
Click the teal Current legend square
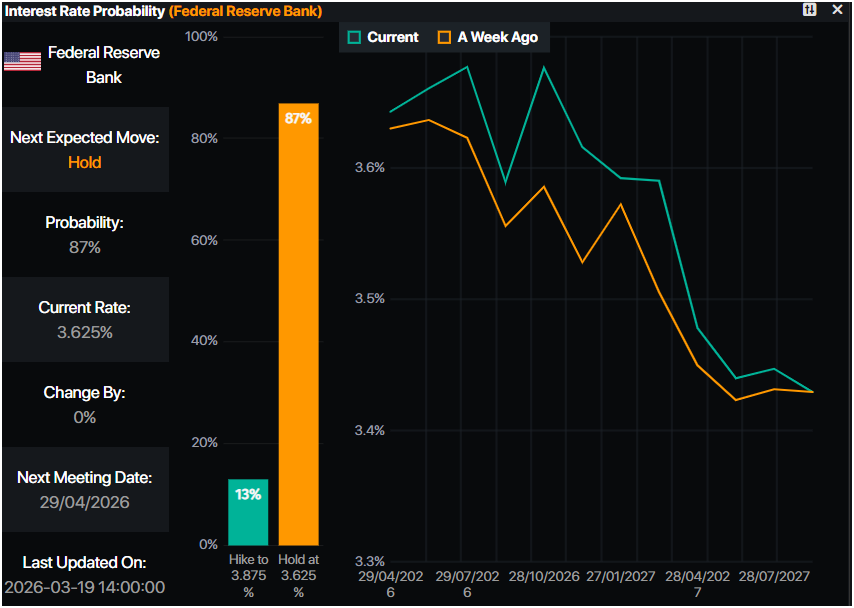point(354,37)
